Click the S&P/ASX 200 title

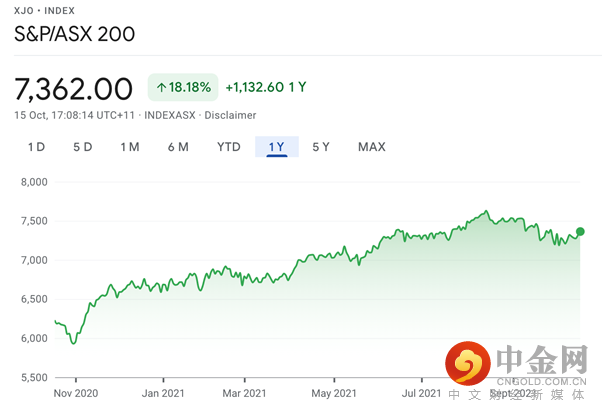[x=74, y=33]
